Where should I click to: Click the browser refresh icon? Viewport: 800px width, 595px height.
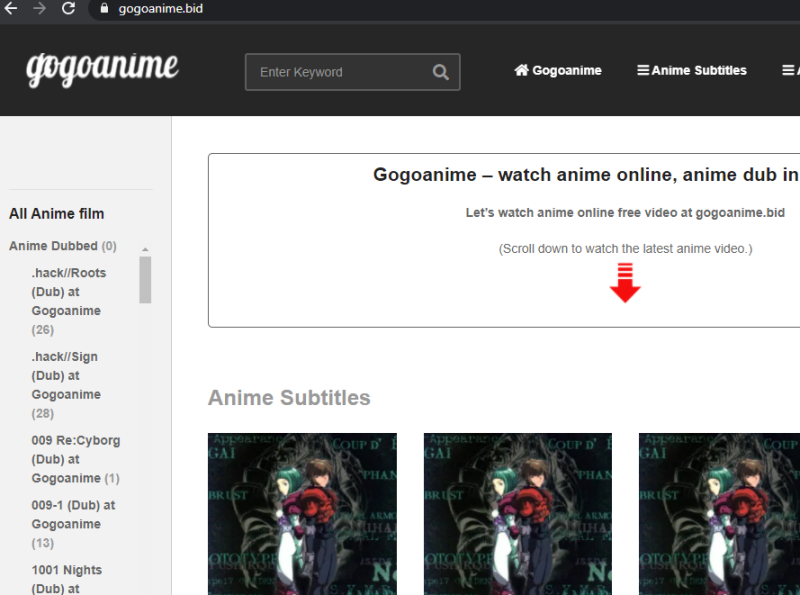pyautogui.click(x=68, y=11)
